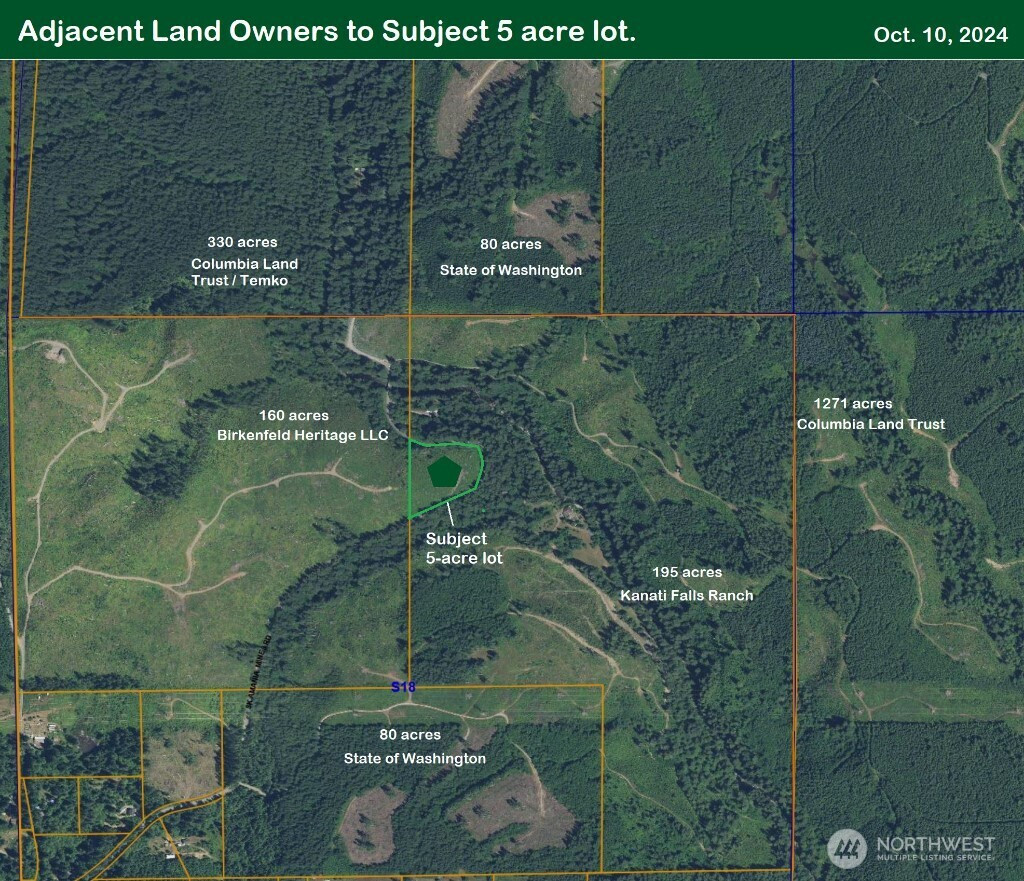Image resolution: width=1024 pixels, height=881 pixels.
Task: Select the "1271 acres" parcel label
Action: (853, 403)
